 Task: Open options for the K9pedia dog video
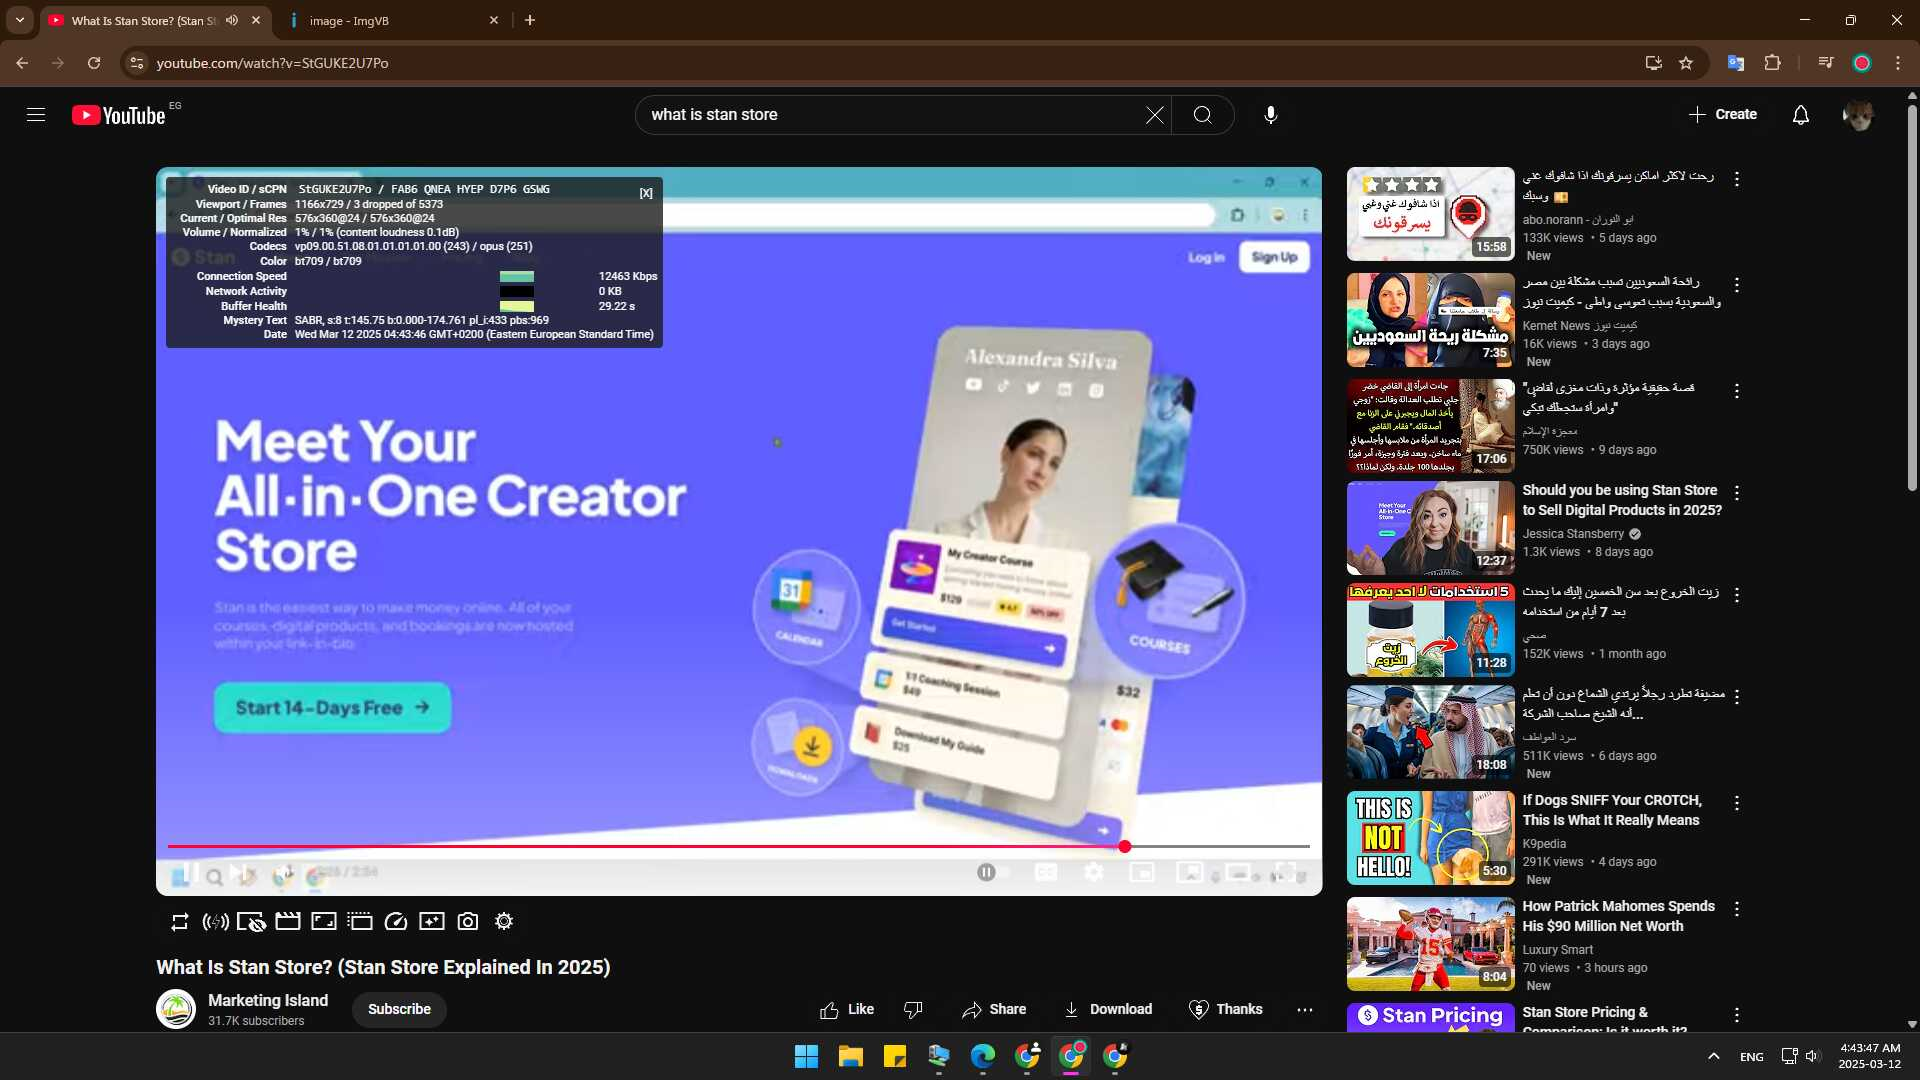point(1737,803)
